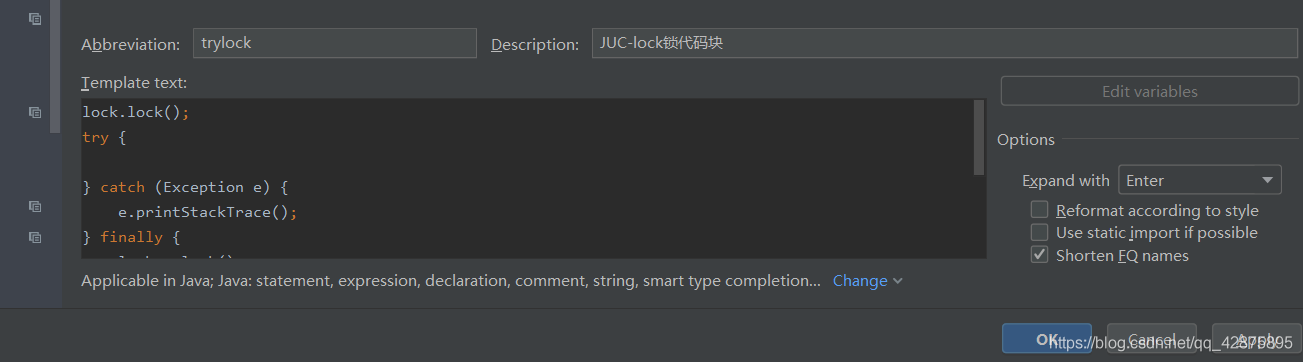1303x362 pixels.
Task: Place cursor on e.printStackTrace() line
Action: tap(215, 212)
